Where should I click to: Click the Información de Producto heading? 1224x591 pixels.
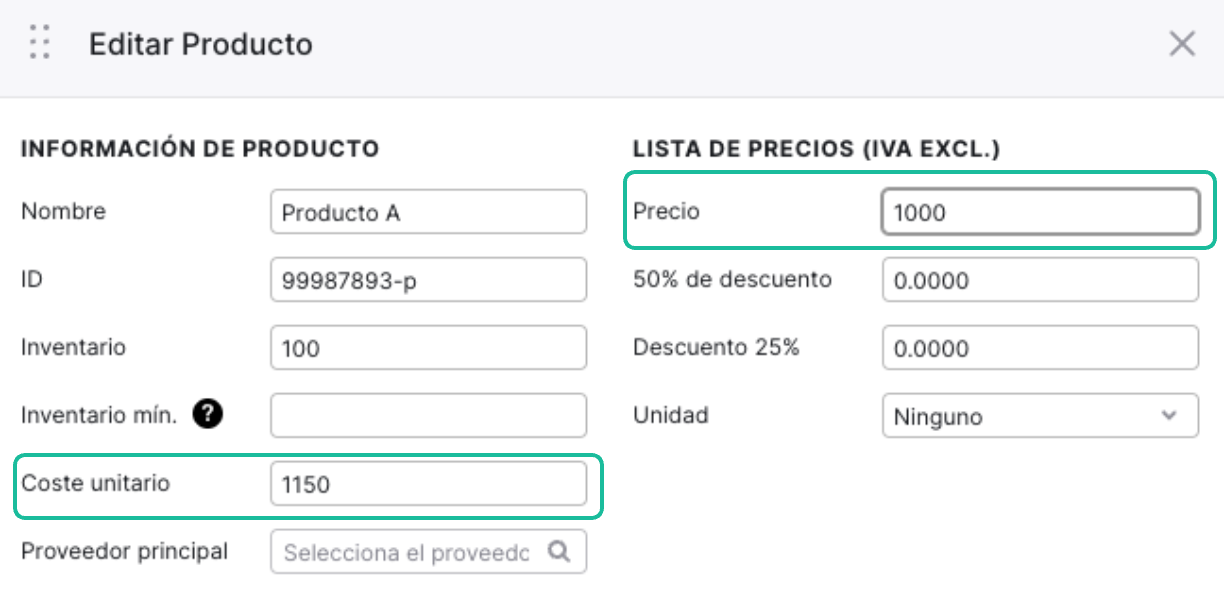coord(200,149)
